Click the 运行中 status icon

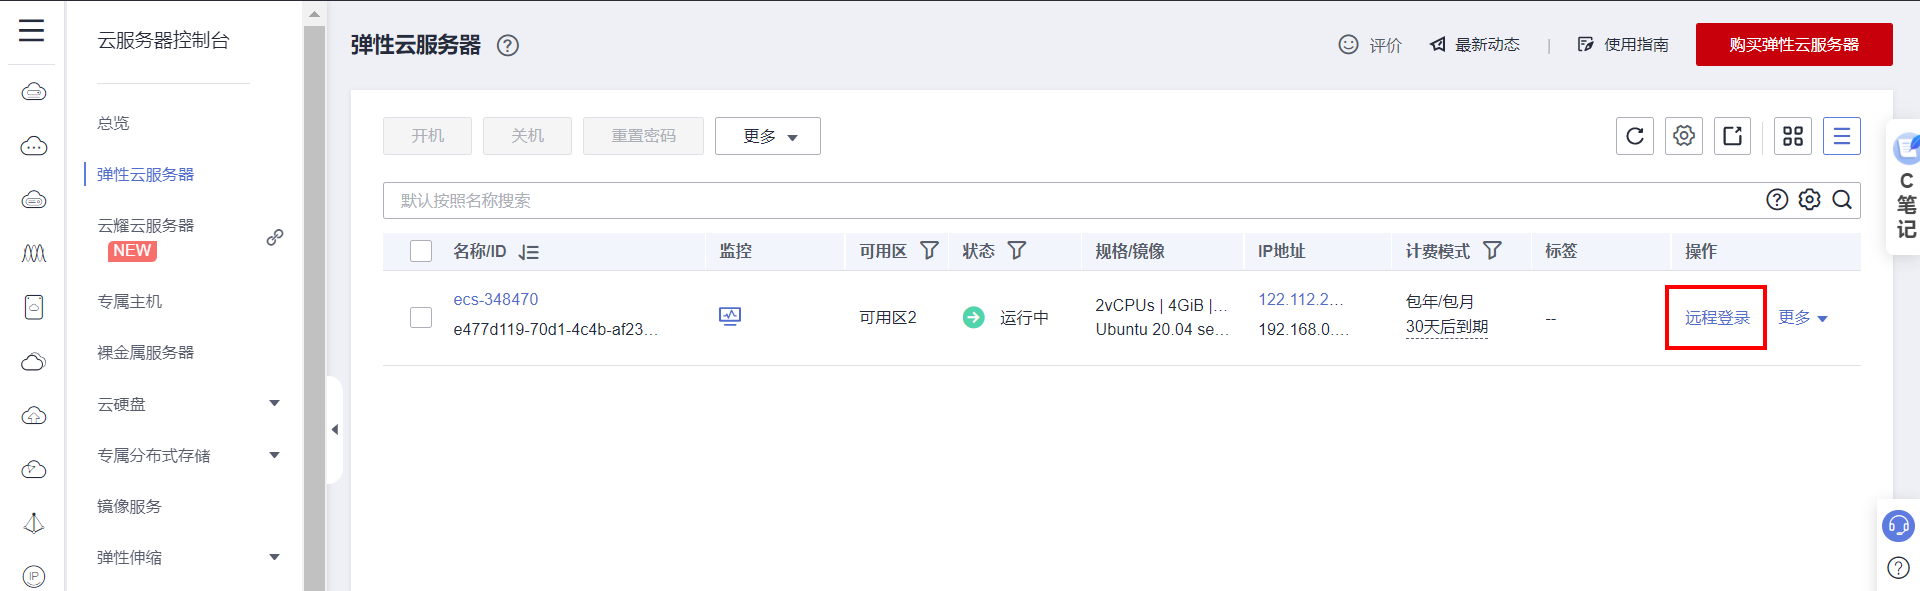pos(973,317)
